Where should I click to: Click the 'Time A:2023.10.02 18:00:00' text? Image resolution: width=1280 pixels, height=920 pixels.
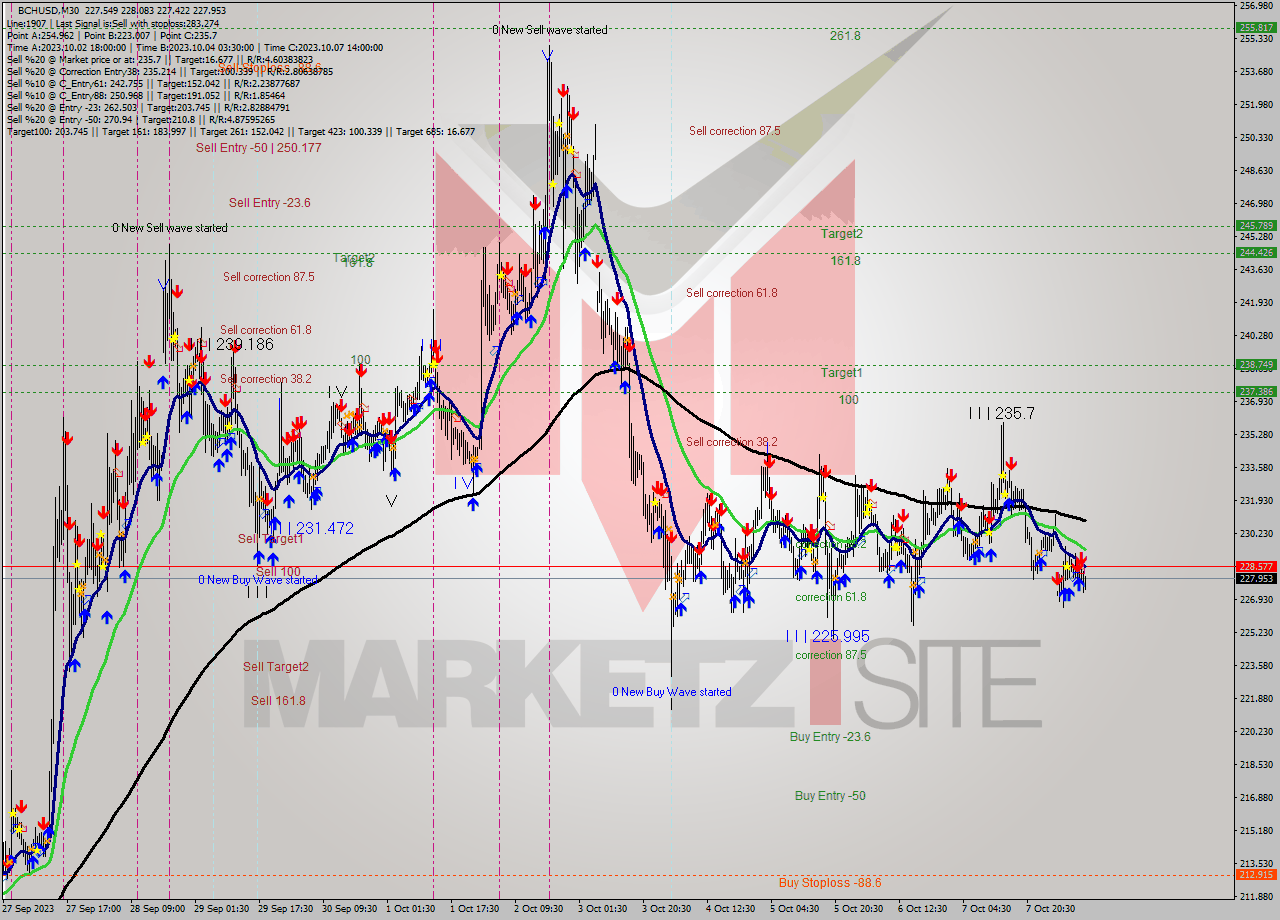69,47
